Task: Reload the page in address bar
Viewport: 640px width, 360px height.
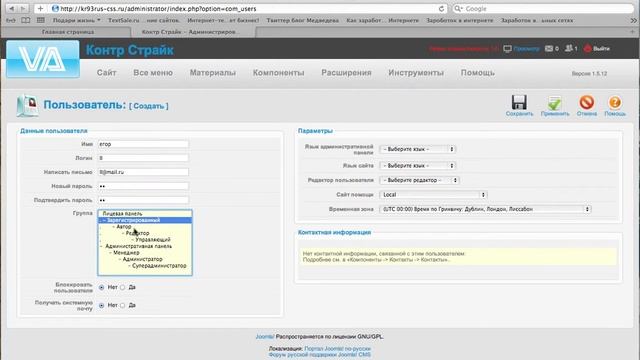Action: [441, 9]
